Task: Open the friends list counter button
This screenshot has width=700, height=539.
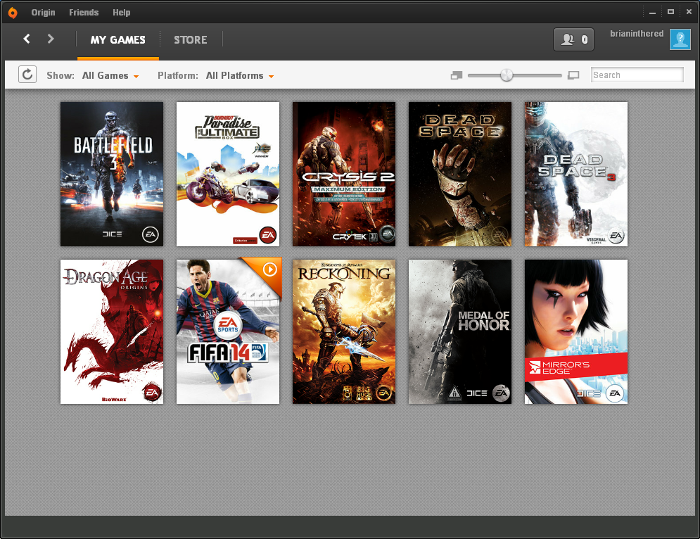Action: coord(574,40)
